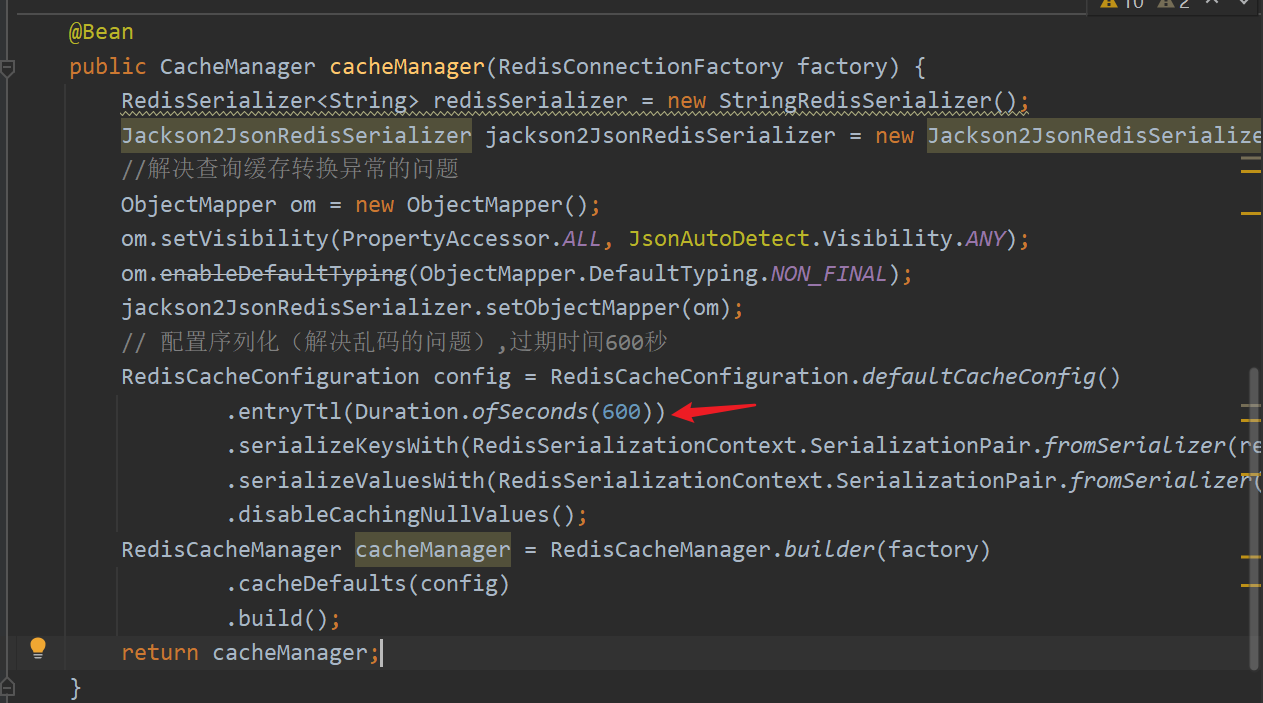Click serializeValuesWith method call
Viewport: 1263px width, 703px height.
[x=361, y=480]
